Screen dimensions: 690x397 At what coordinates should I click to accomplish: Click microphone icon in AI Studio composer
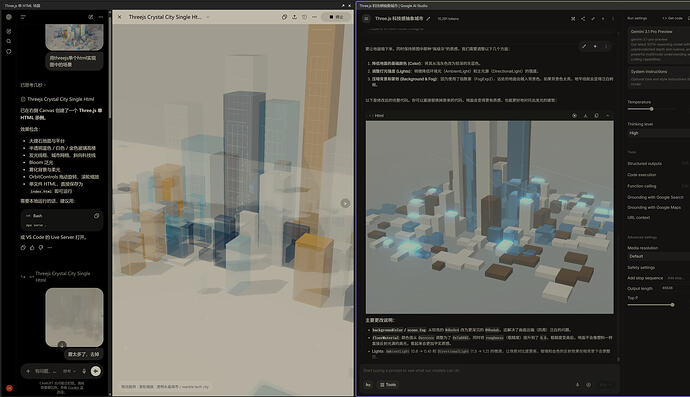[577, 385]
